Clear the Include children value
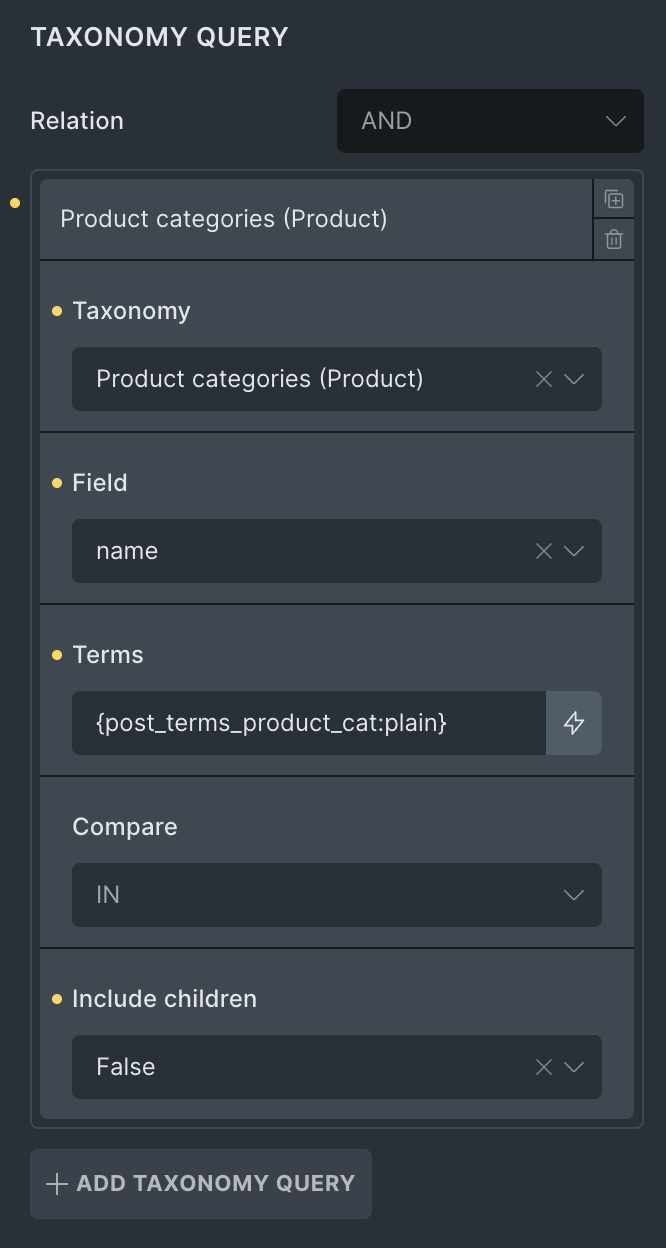 [x=544, y=1067]
